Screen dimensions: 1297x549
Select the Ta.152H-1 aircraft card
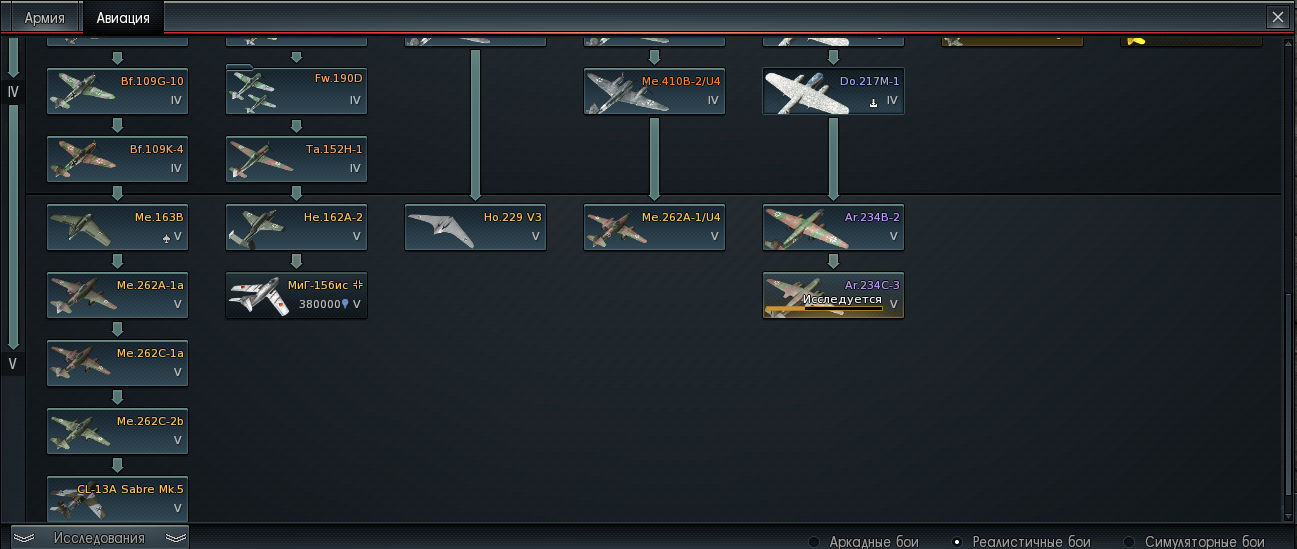[296, 159]
